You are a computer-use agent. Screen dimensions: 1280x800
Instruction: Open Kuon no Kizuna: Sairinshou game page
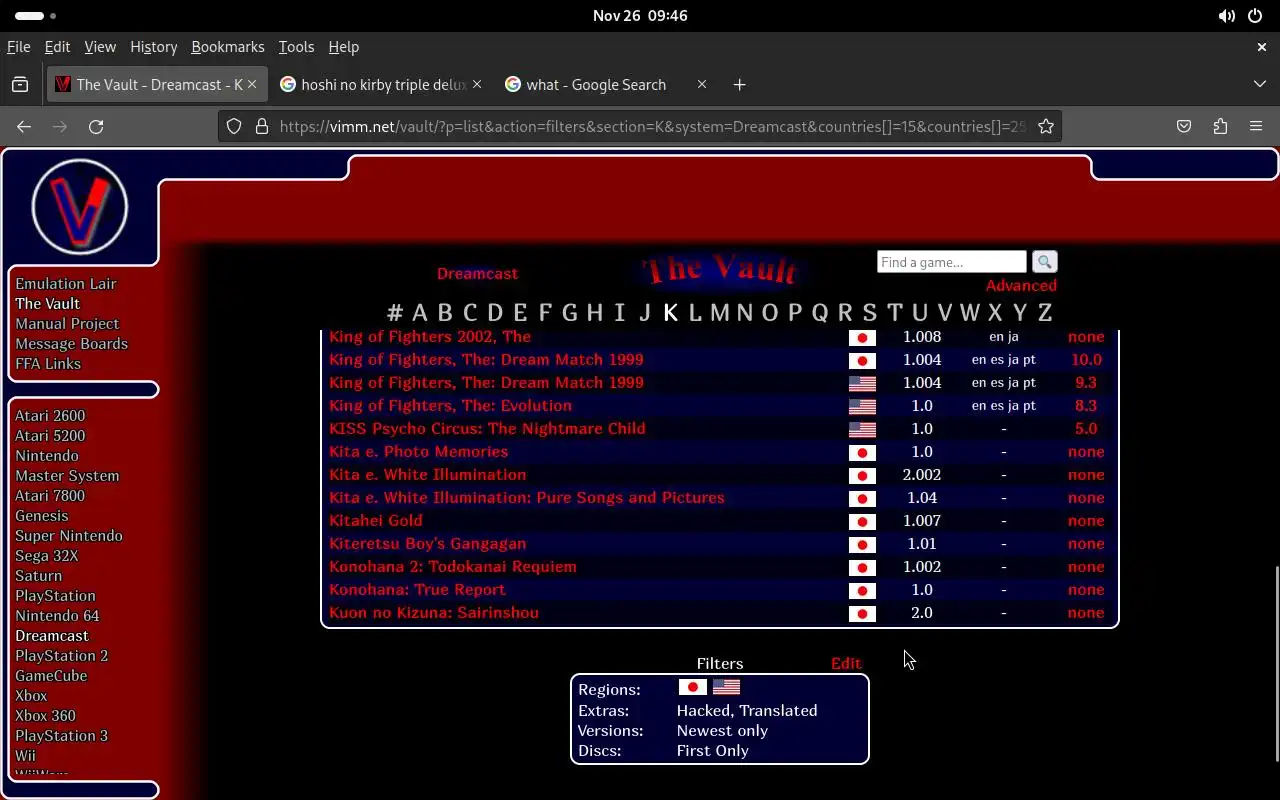434,613
